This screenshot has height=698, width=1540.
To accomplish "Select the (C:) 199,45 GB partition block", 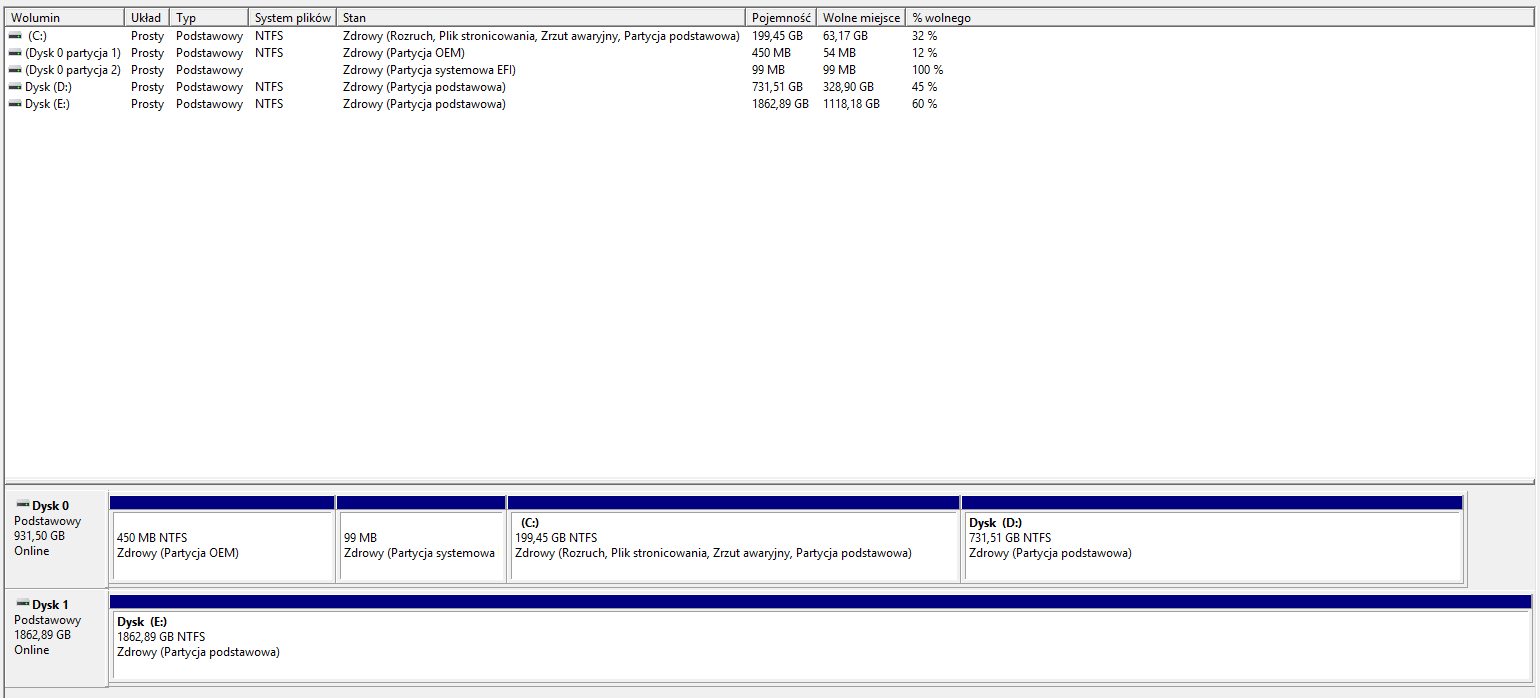I will [x=733, y=545].
